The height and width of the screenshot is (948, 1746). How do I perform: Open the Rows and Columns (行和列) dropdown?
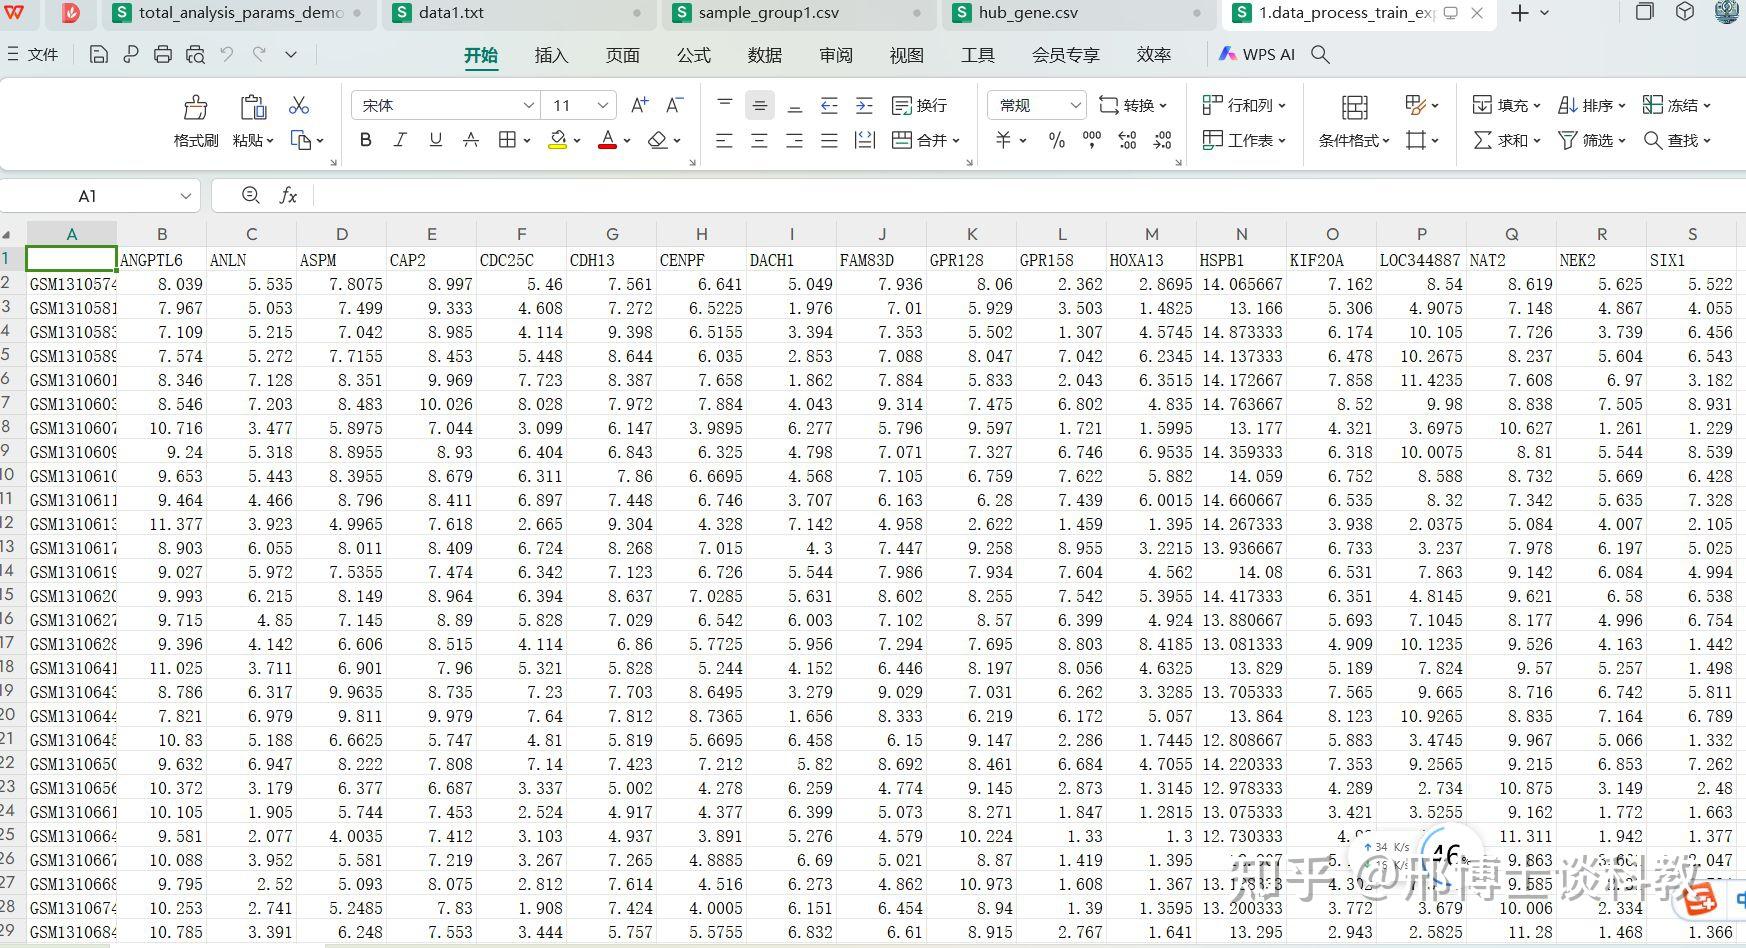pyautogui.click(x=1244, y=105)
